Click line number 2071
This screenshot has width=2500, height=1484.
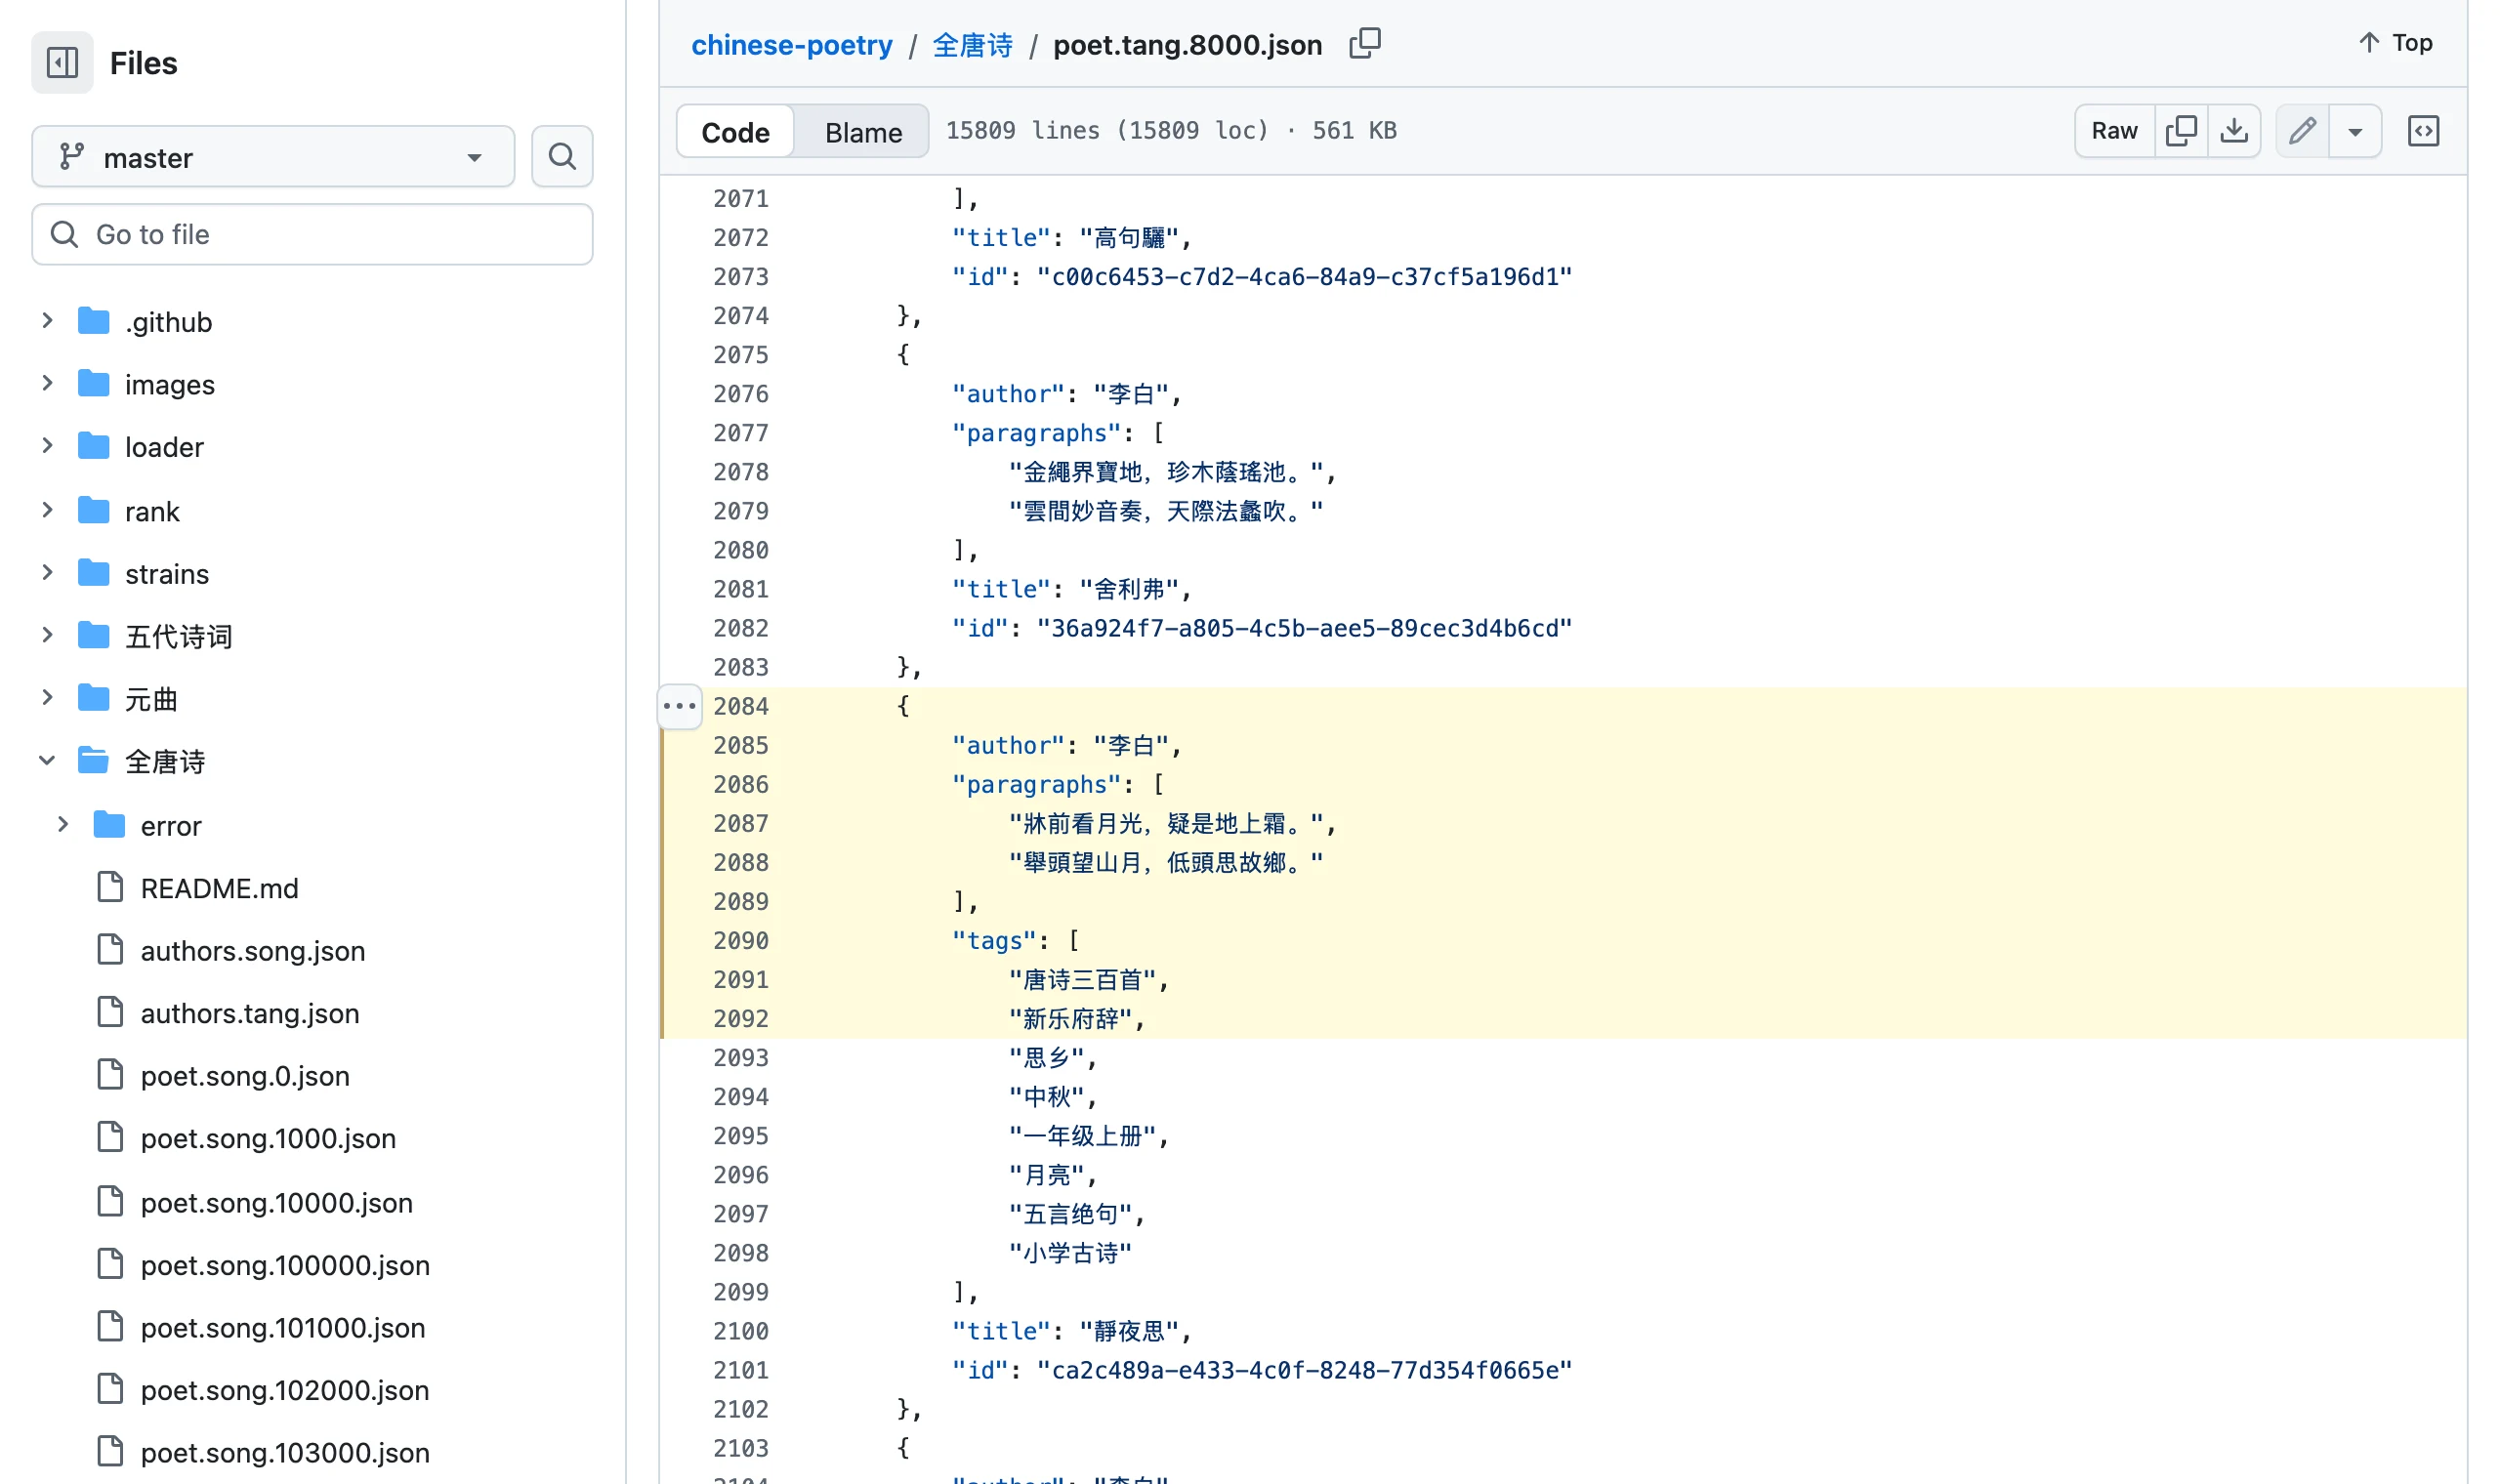[740, 198]
